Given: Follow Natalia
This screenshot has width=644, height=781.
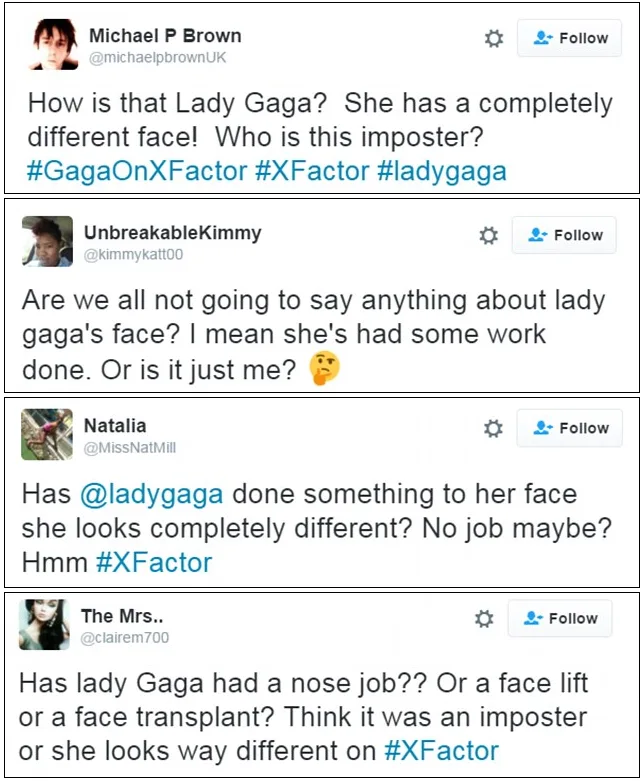Looking at the screenshot, I should coord(569,428).
